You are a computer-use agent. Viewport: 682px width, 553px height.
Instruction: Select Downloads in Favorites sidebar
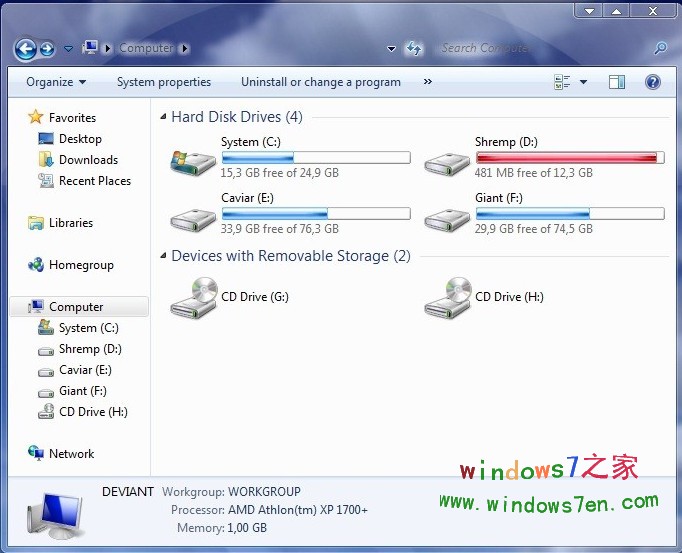click(x=88, y=160)
